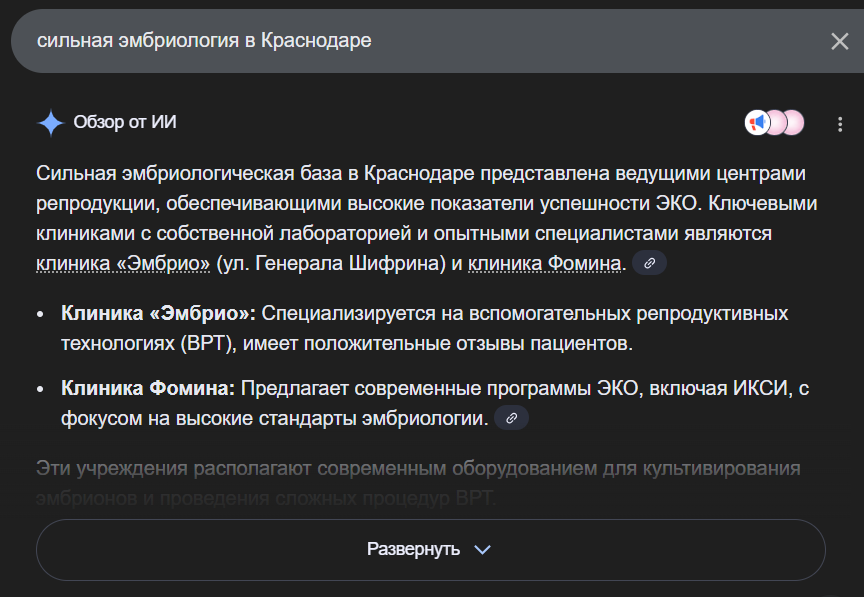Click the middle pink source circle
The width and height of the screenshot is (864, 597).
point(776,123)
